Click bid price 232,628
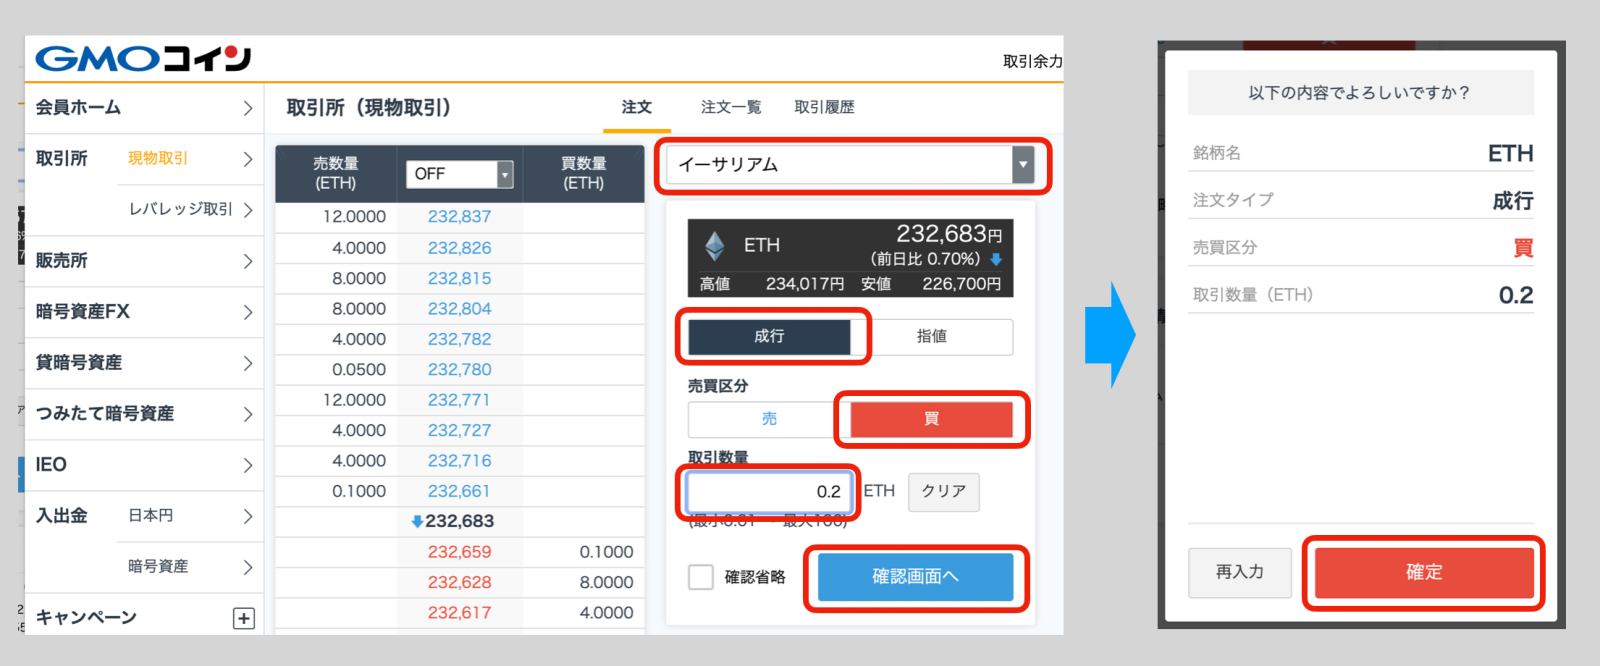 click(459, 582)
